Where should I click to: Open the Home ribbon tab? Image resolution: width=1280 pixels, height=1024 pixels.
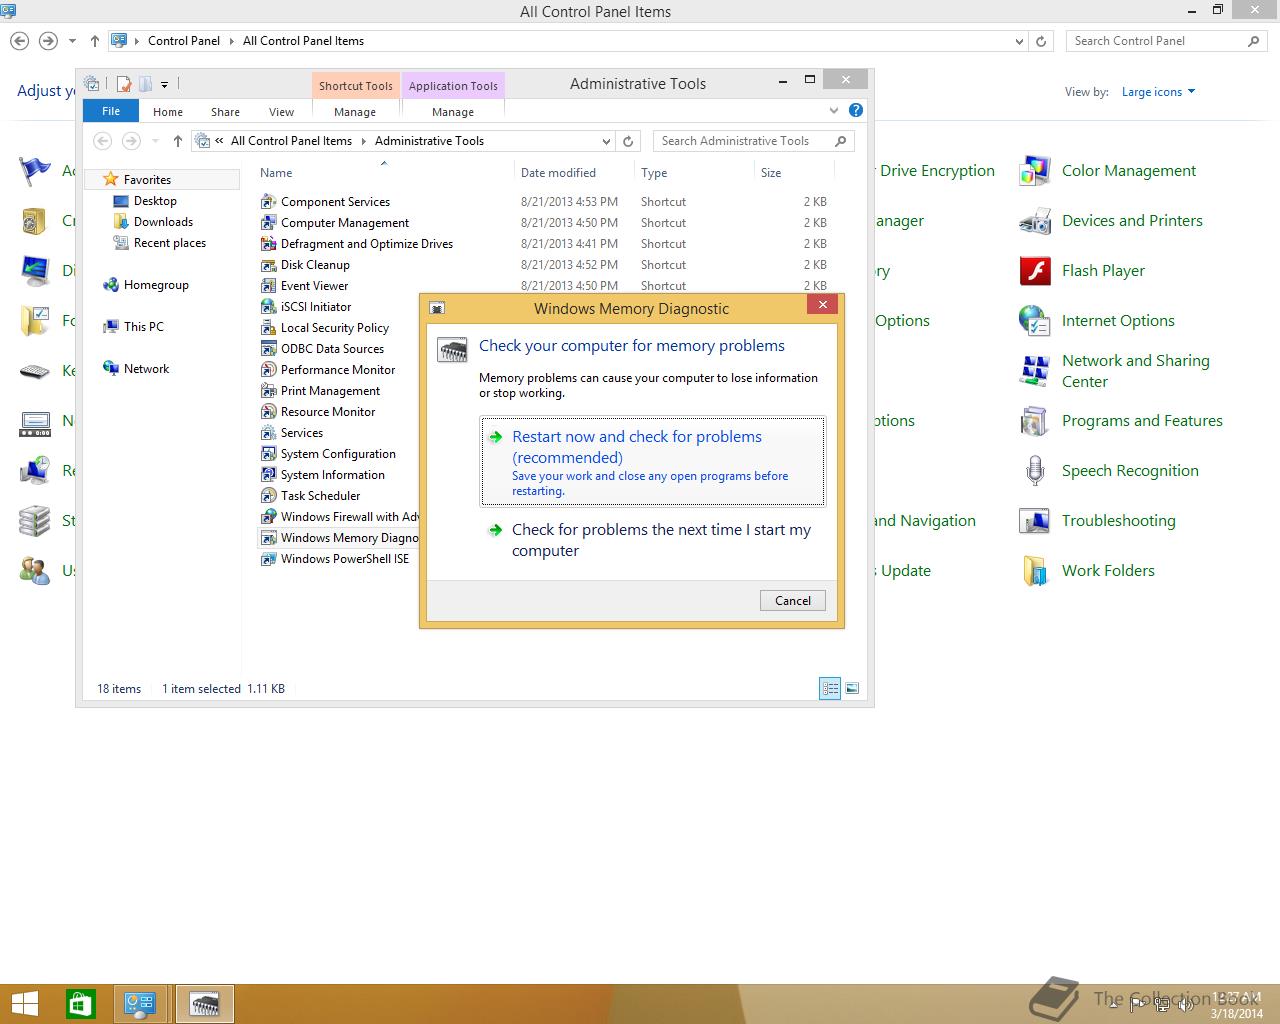(168, 112)
